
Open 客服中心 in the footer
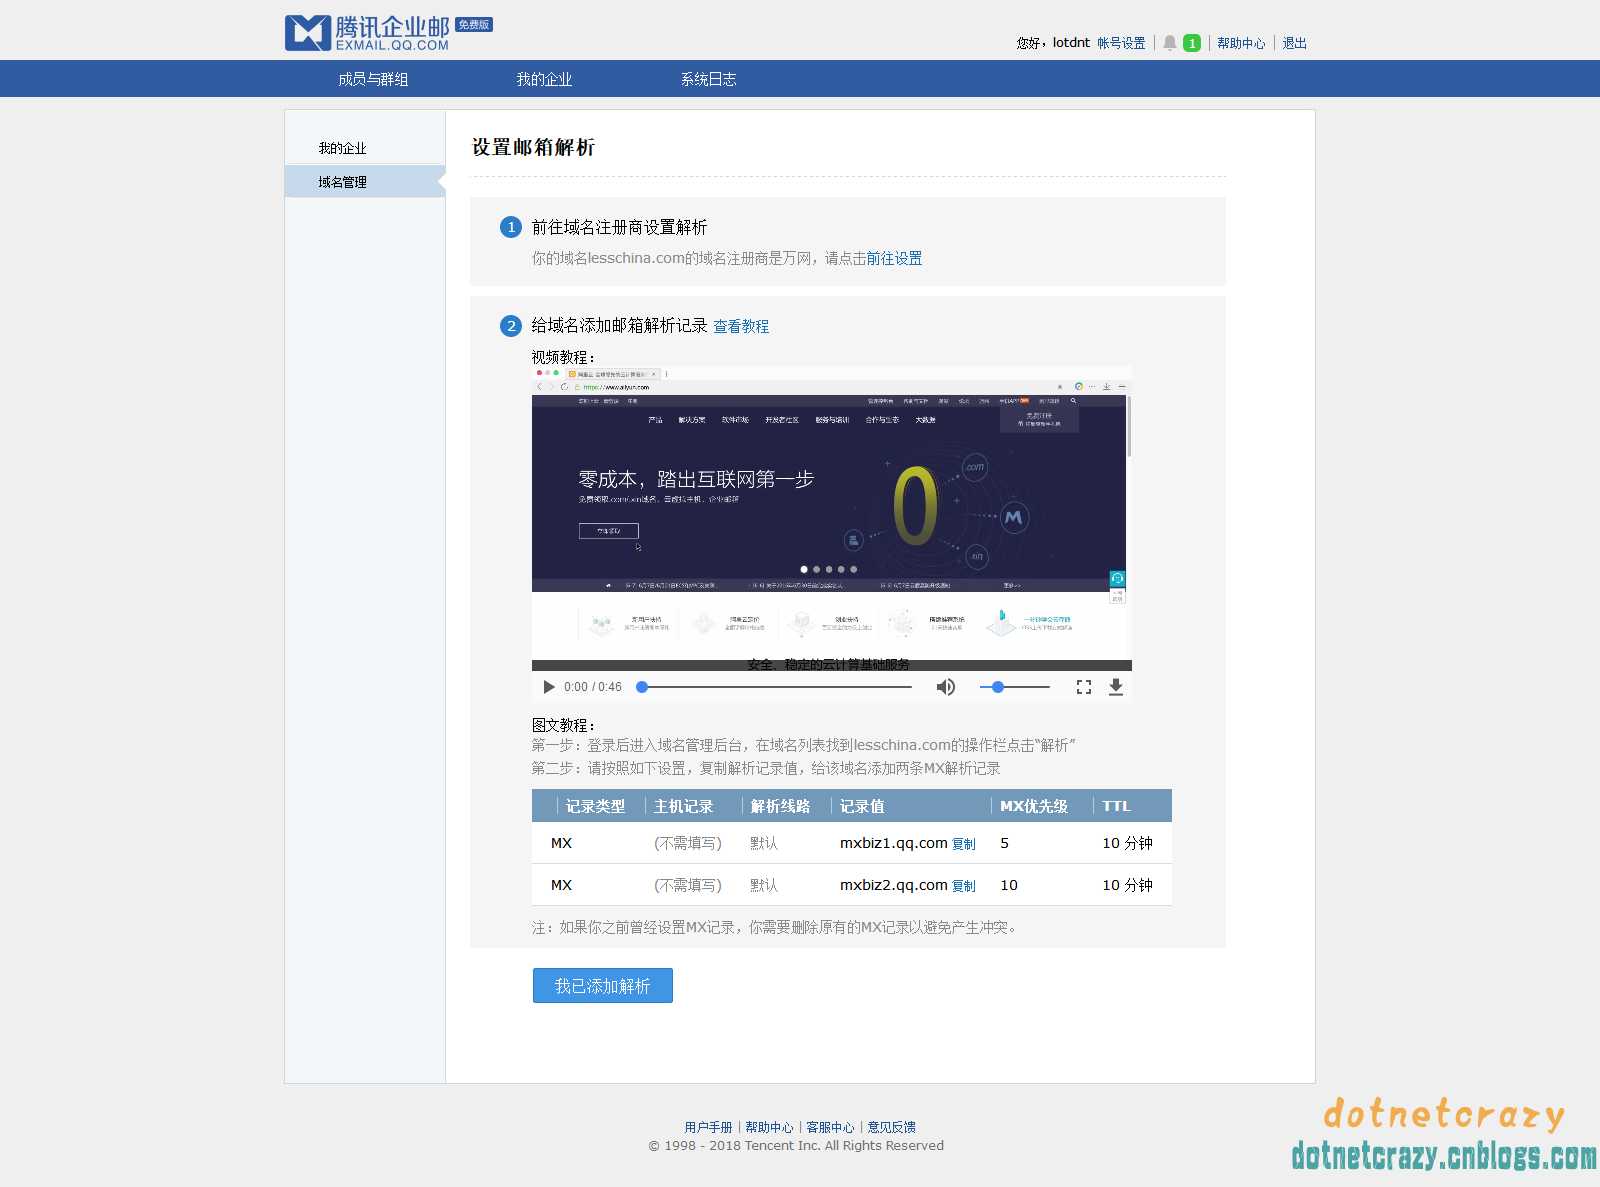(x=830, y=1127)
